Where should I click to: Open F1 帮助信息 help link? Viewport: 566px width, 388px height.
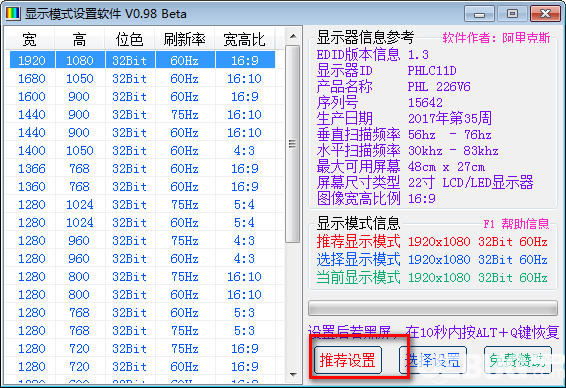[x=516, y=224]
